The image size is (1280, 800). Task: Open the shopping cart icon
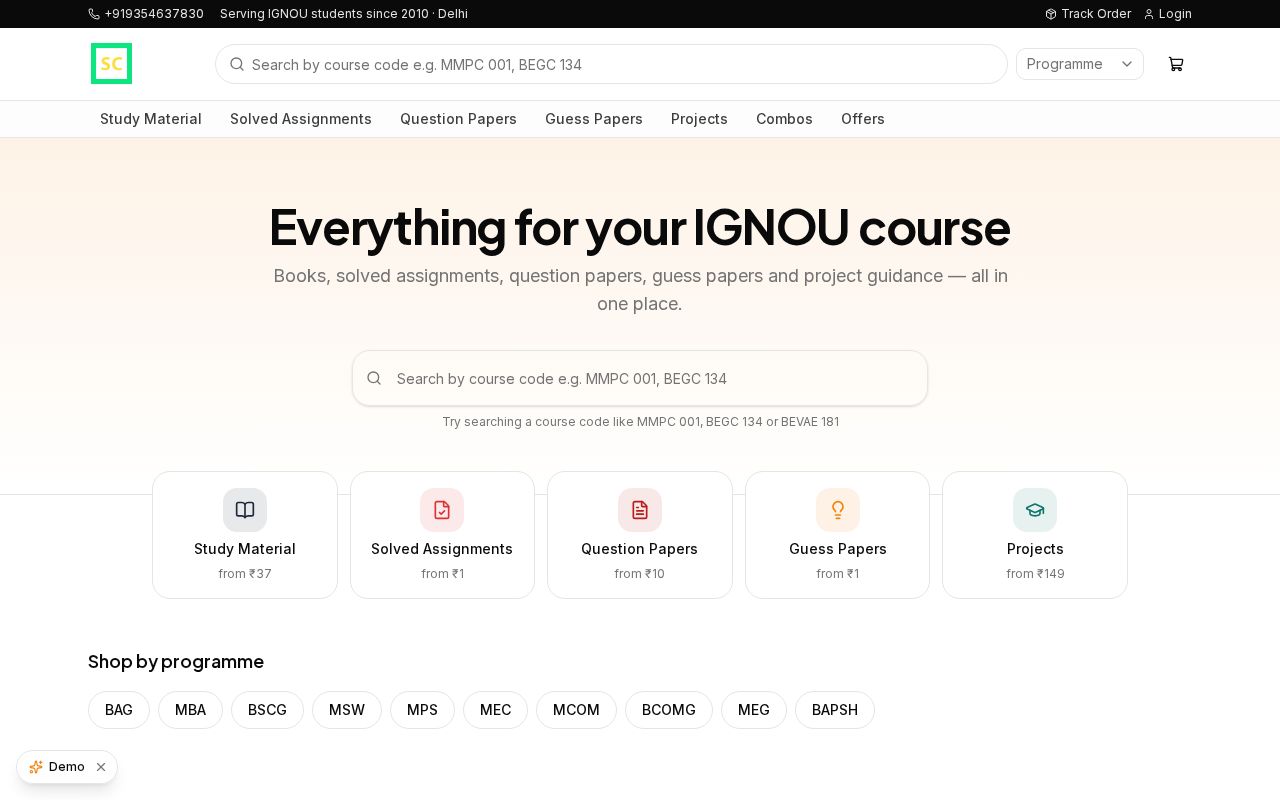1176,64
